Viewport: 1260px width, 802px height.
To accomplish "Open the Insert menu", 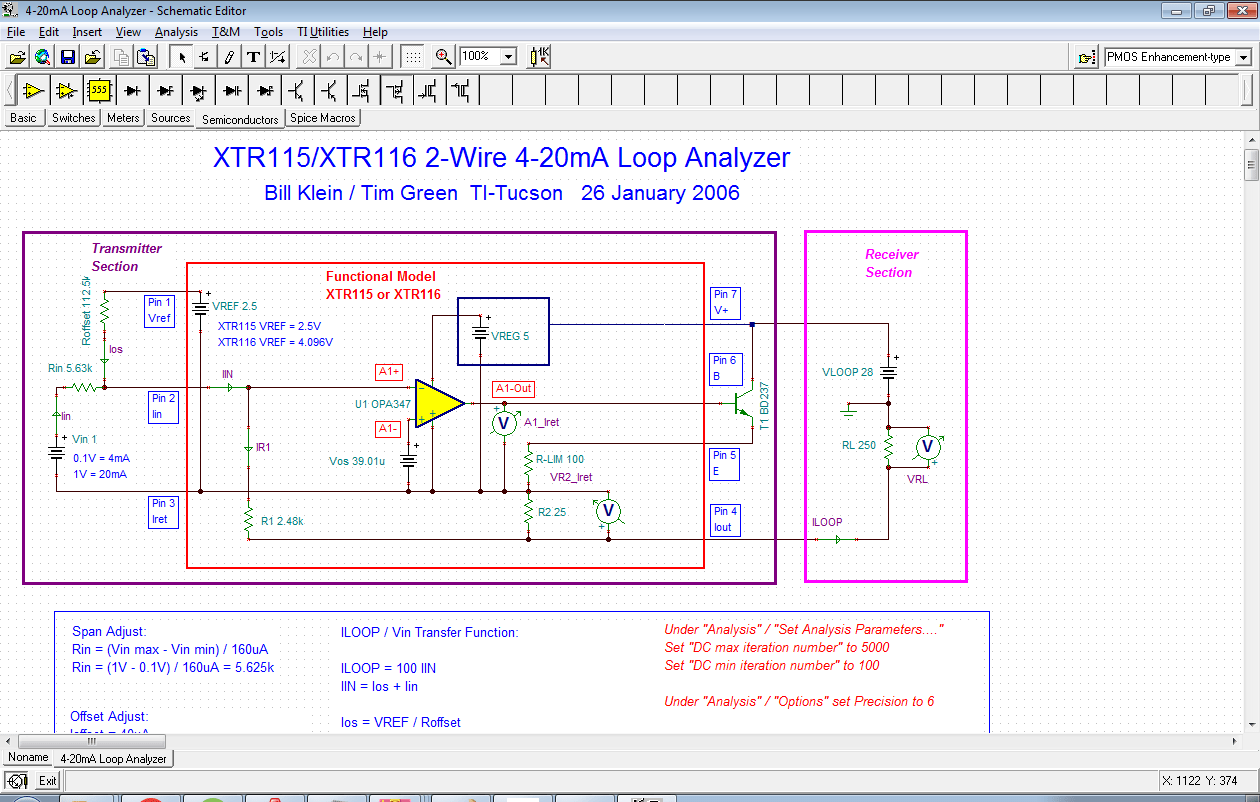I will point(87,32).
